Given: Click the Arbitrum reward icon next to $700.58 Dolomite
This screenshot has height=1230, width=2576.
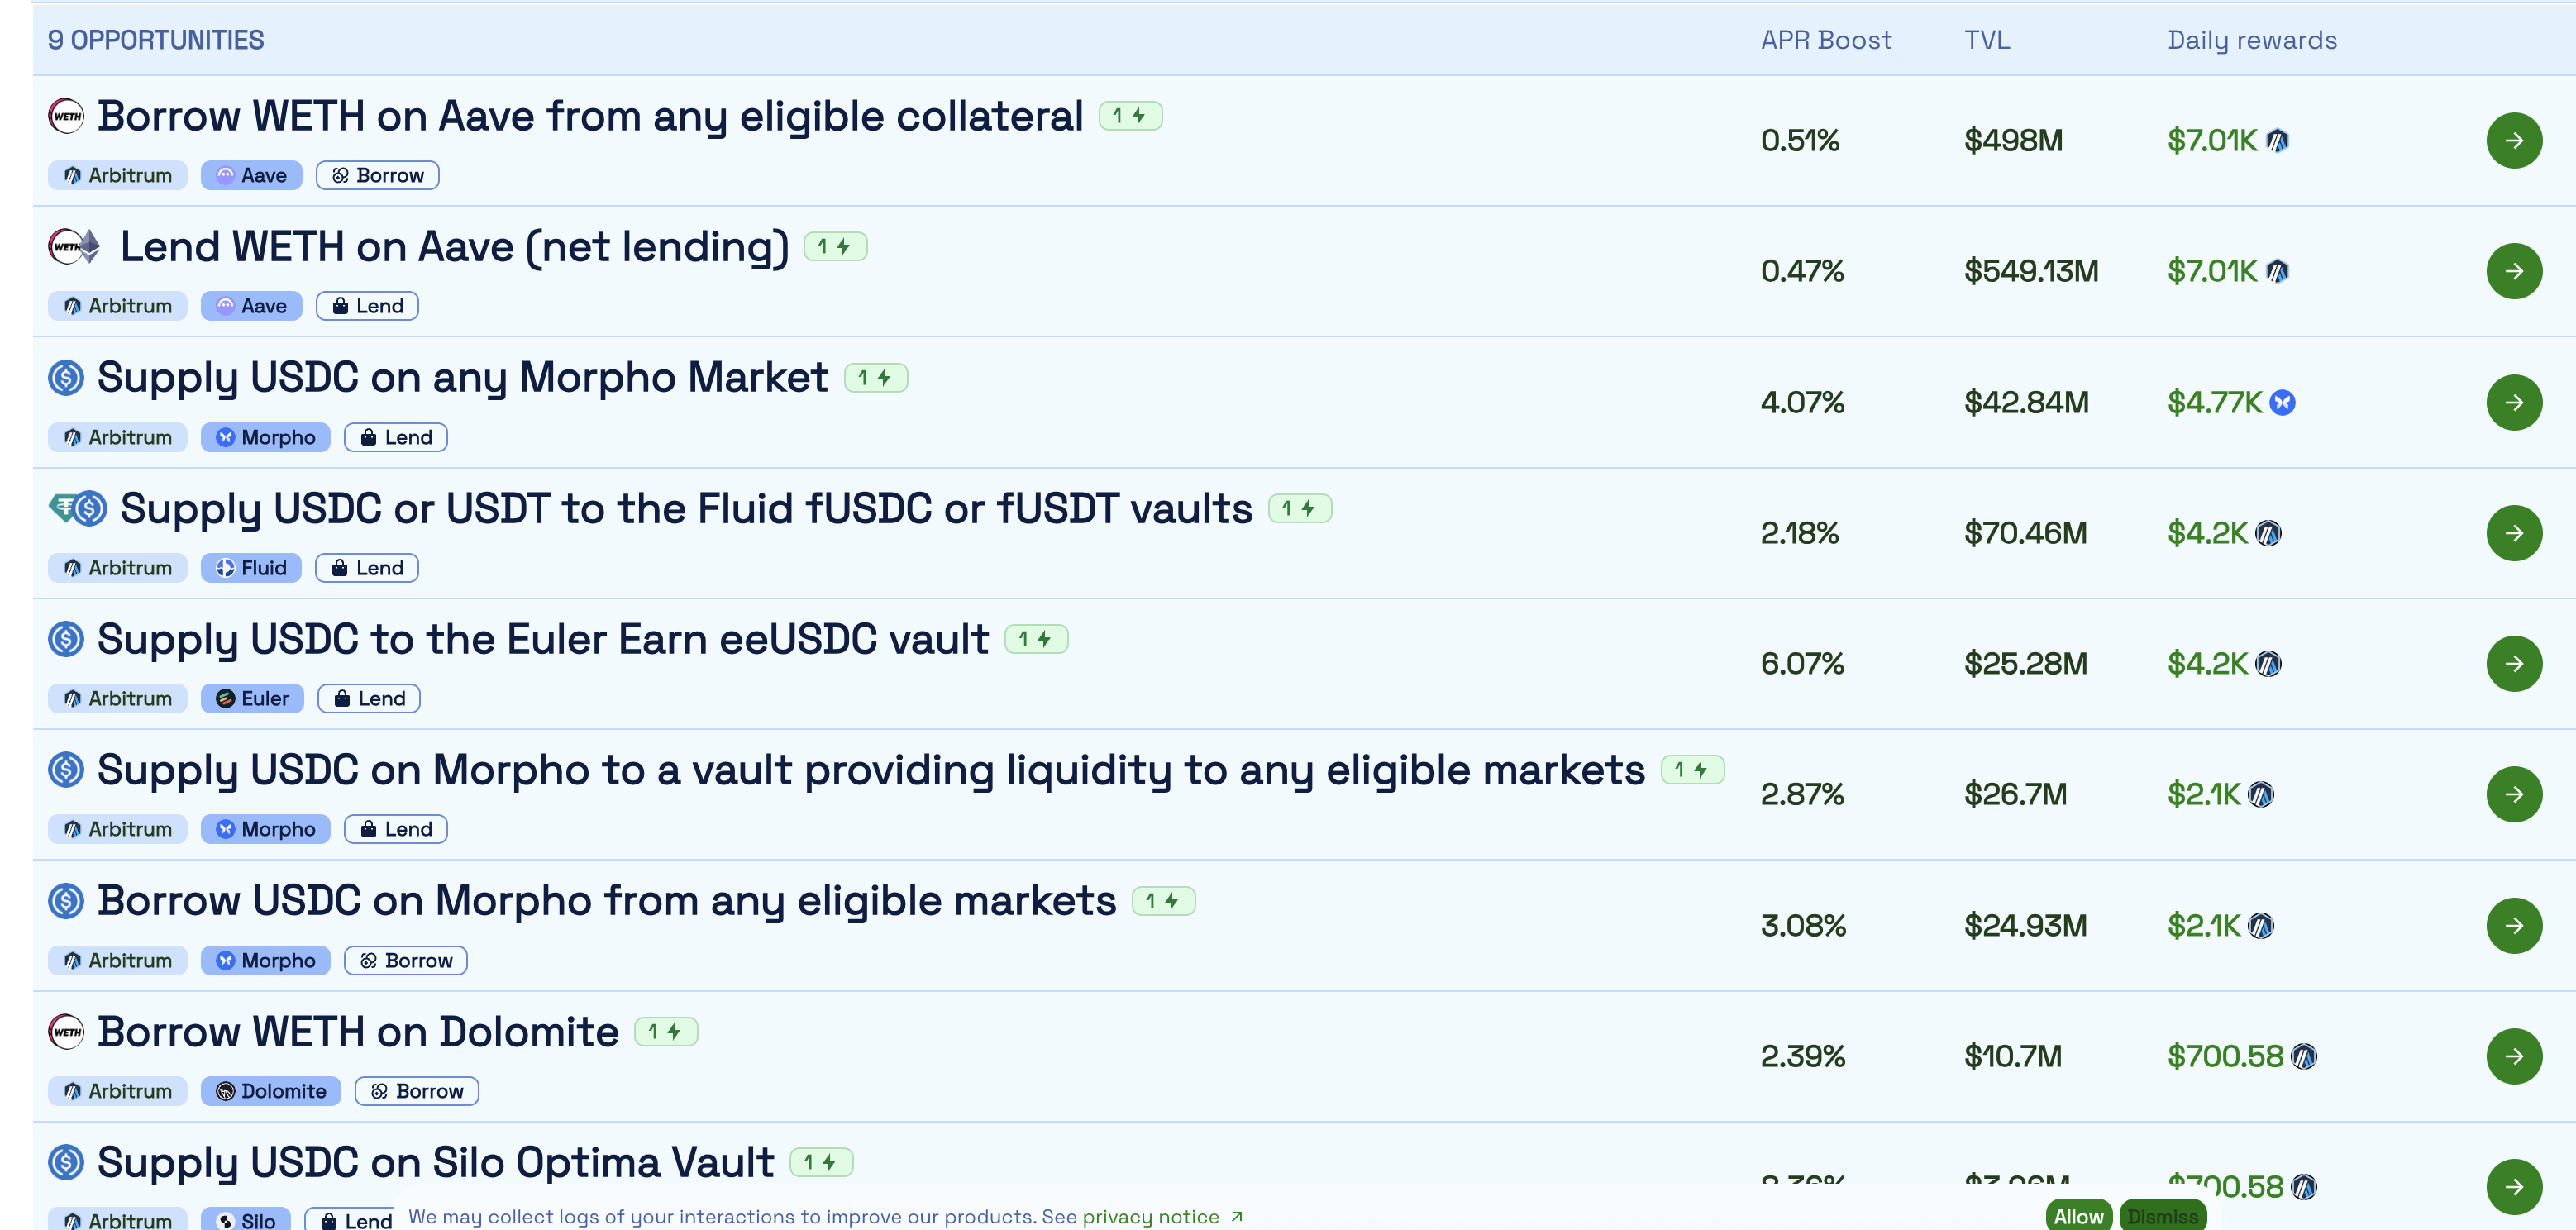Looking at the screenshot, I should point(2304,1056).
